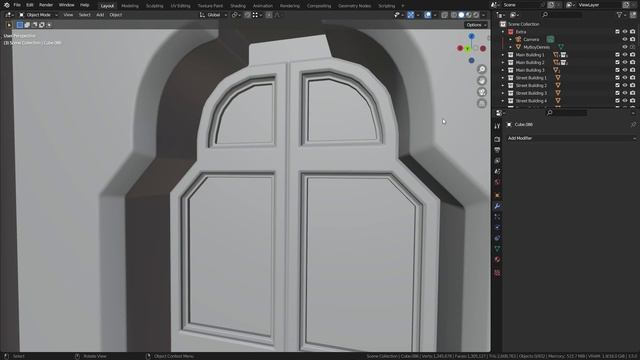The width and height of the screenshot is (640, 360).
Task: Switch to the Scripting workspace tab
Action: click(x=387, y=6)
